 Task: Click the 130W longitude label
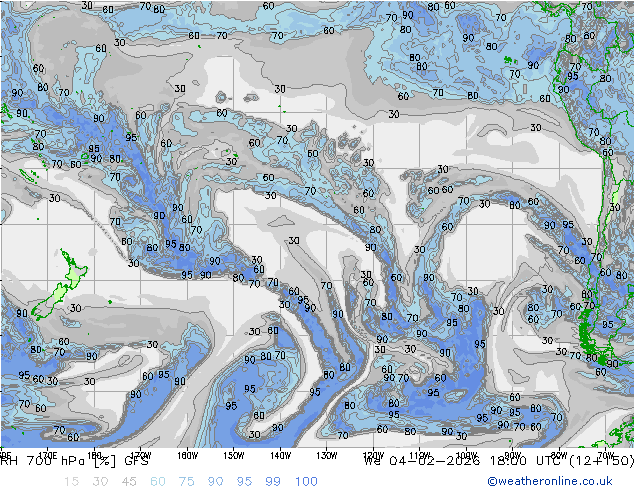[x=327, y=456]
